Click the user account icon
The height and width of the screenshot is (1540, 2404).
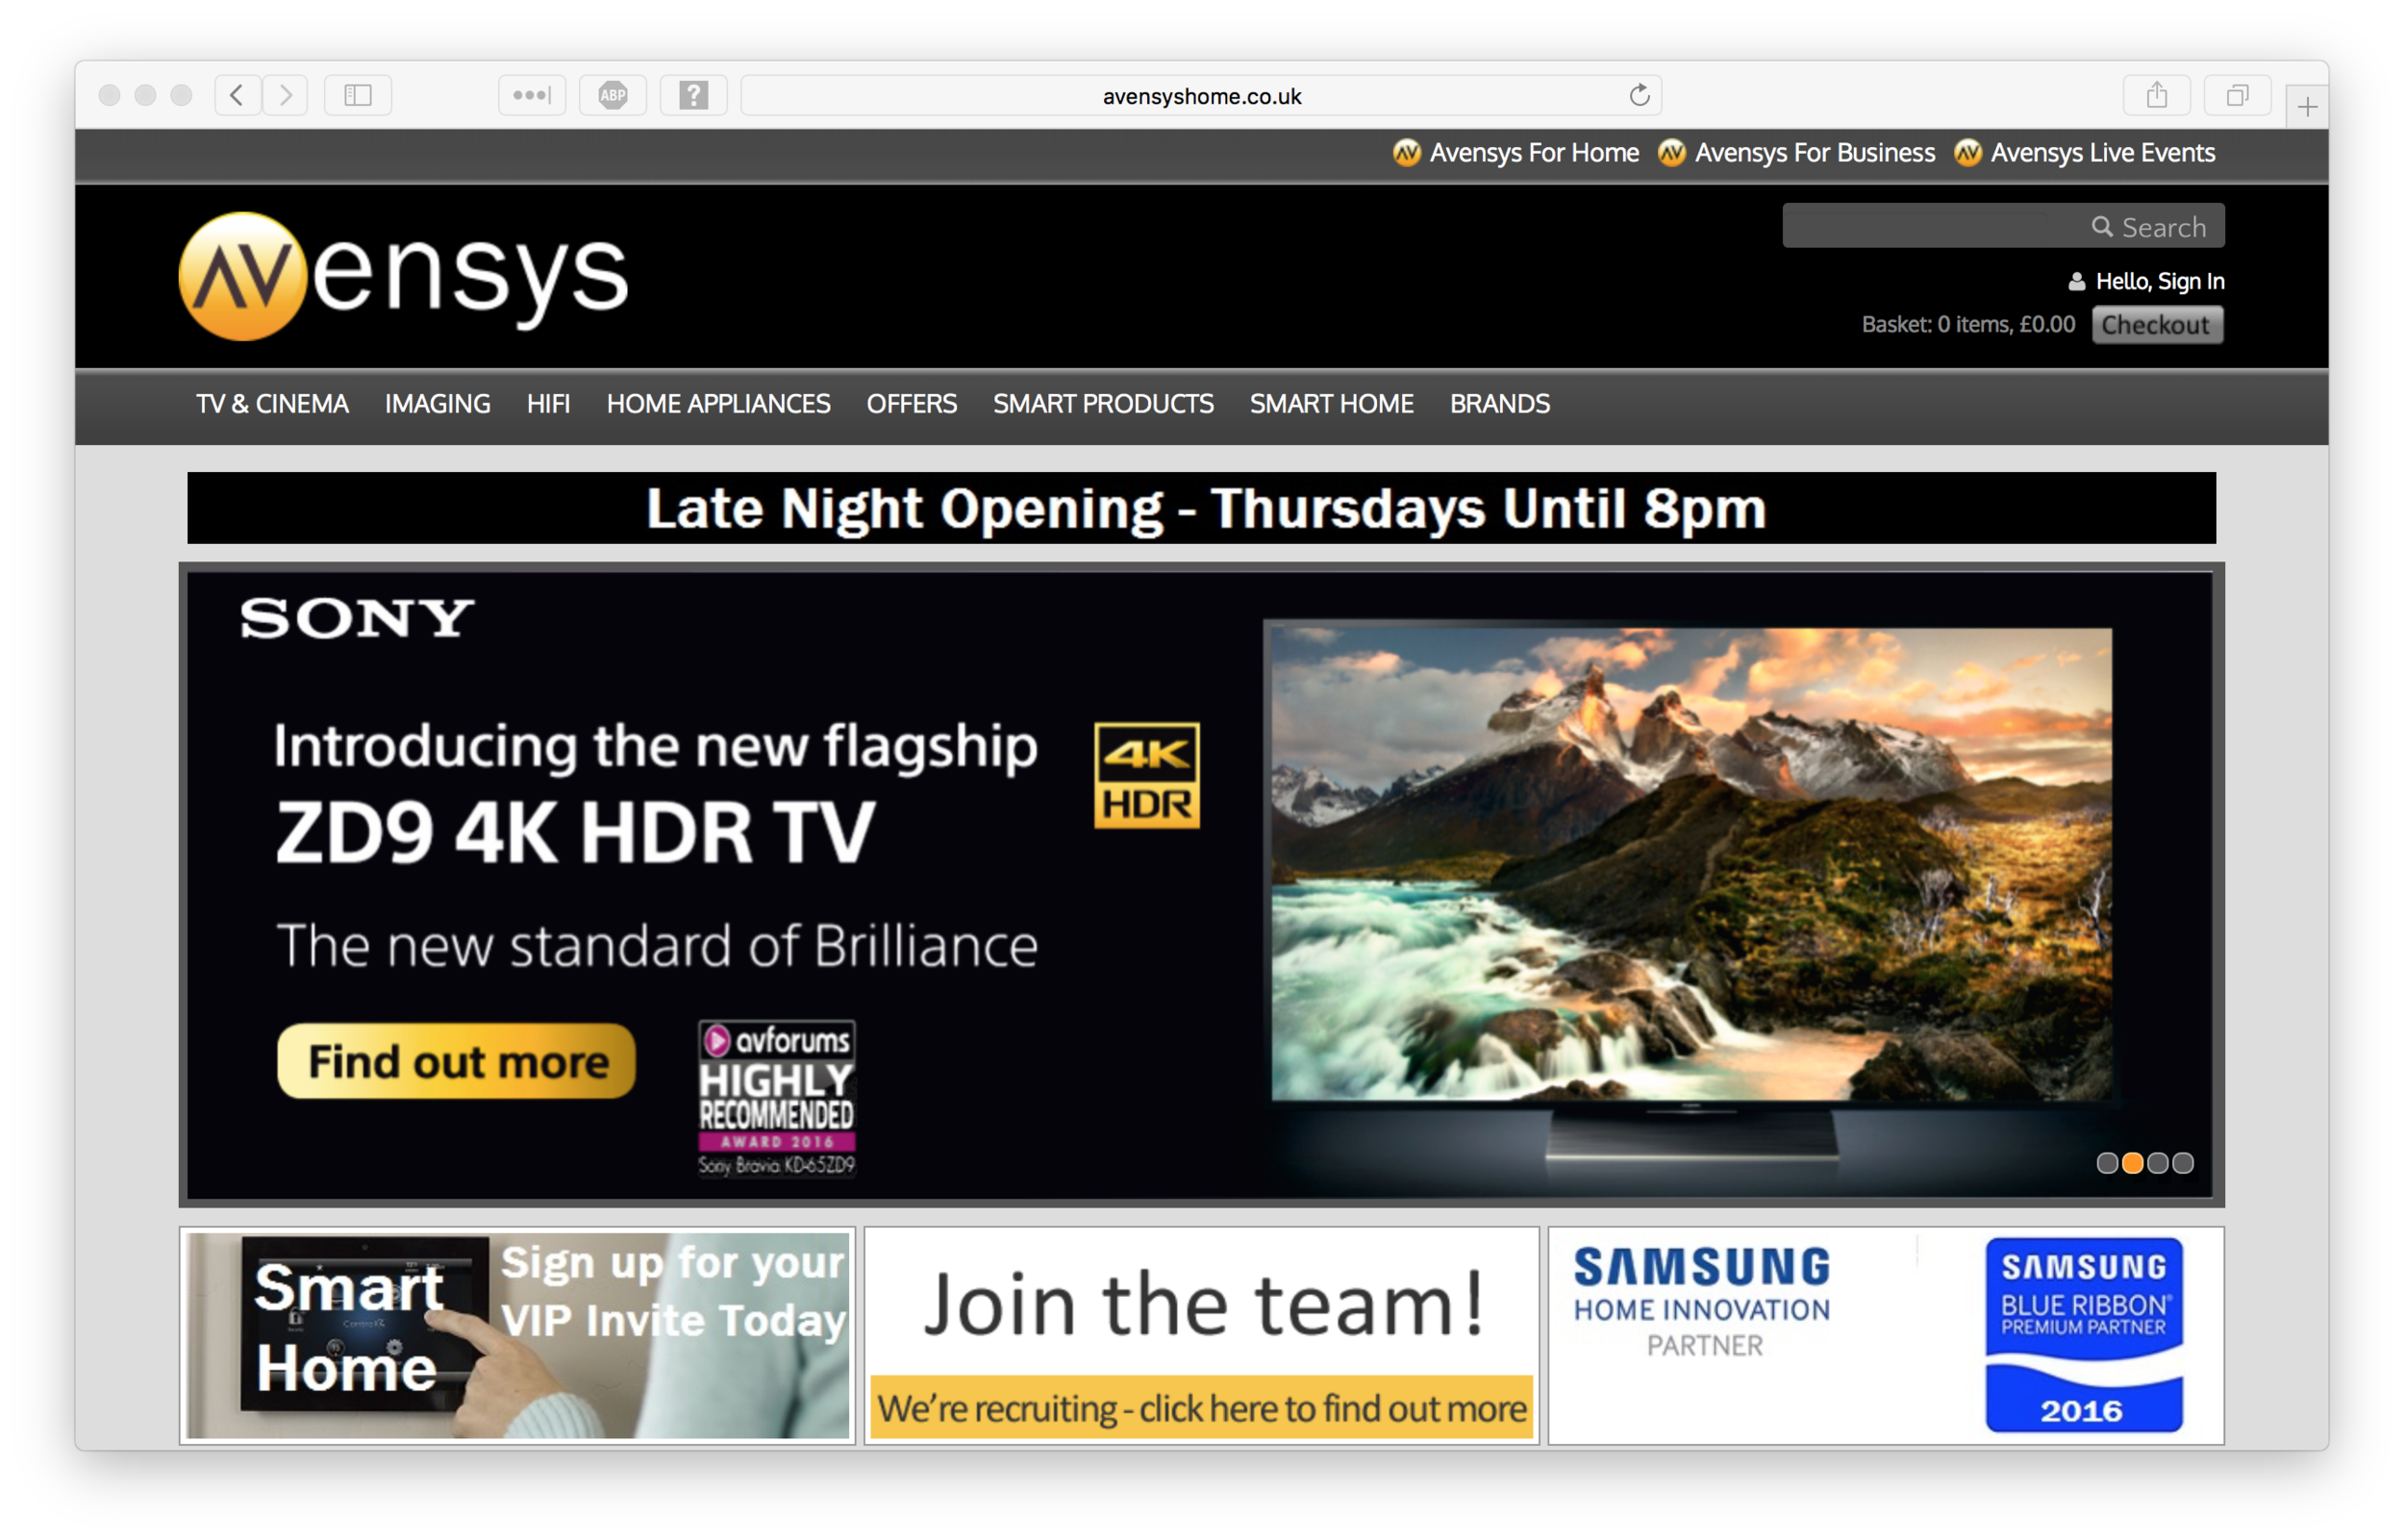[2077, 282]
